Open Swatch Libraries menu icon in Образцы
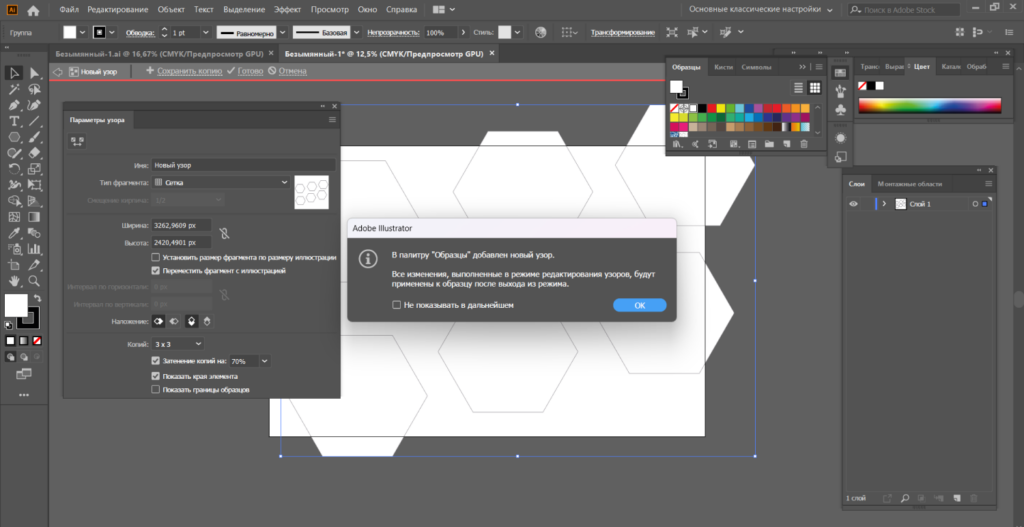The height and width of the screenshot is (527, 1024). pyautogui.click(x=677, y=144)
